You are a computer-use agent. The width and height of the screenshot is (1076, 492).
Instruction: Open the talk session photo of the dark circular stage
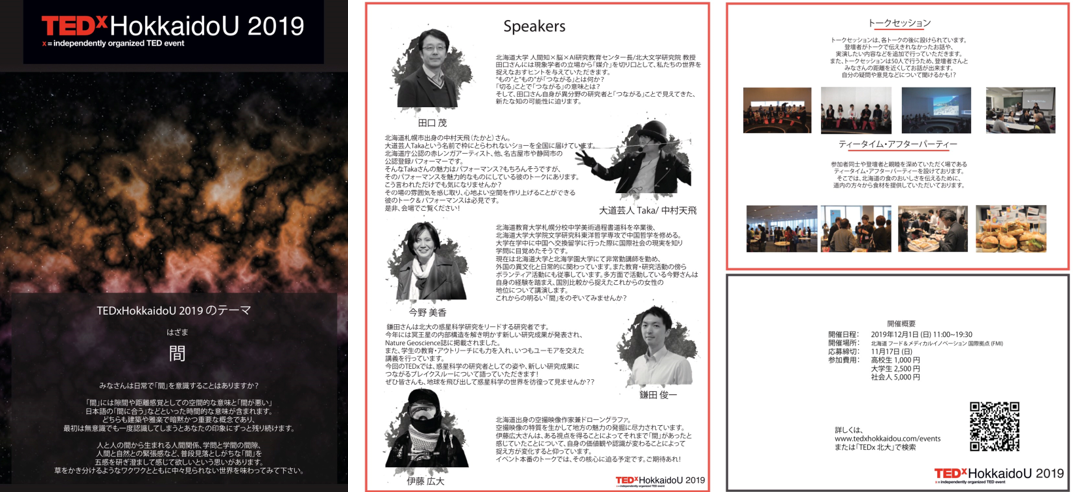pyautogui.click(x=777, y=110)
